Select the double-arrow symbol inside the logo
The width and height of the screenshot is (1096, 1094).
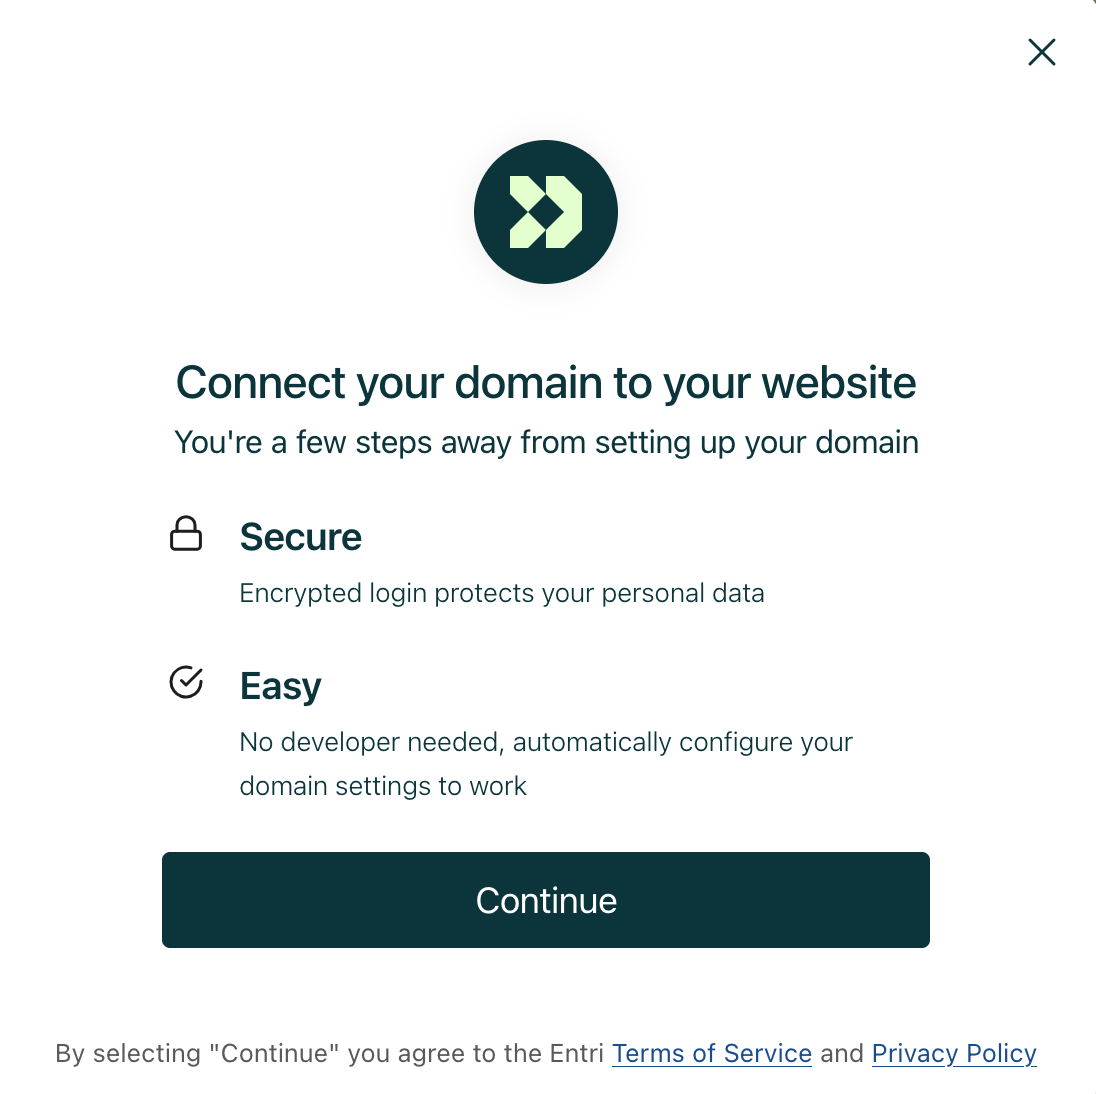click(546, 211)
